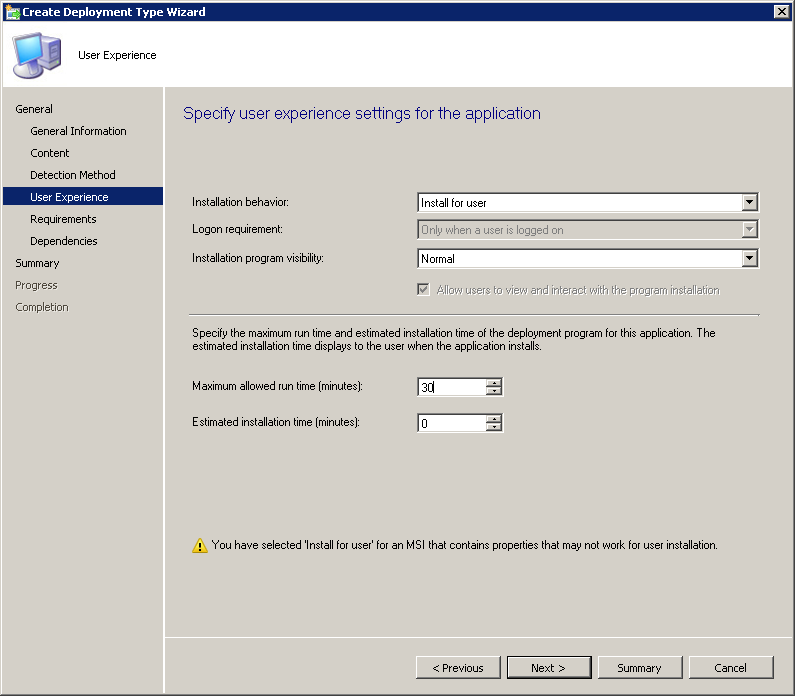795x696 pixels.
Task: Click the Previous button
Action: pyautogui.click(x=457, y=668)
